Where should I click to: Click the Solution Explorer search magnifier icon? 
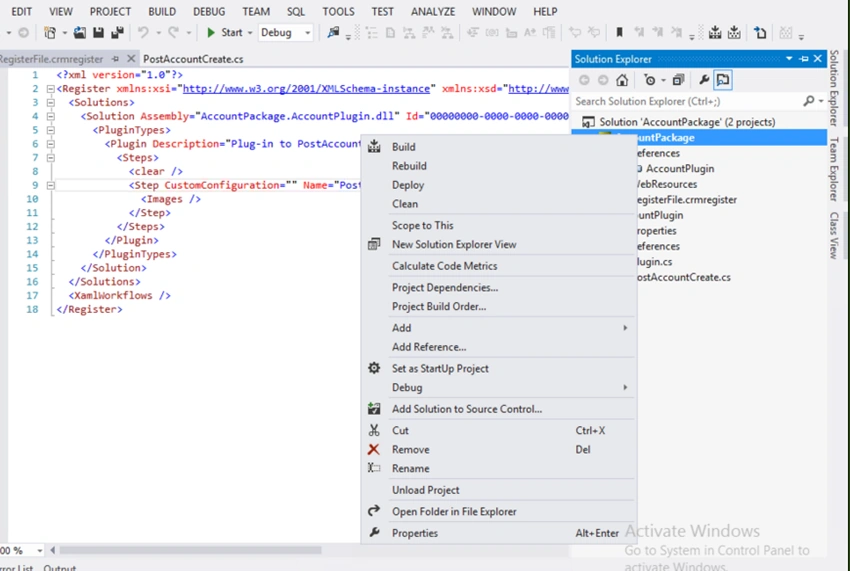[808, 101]
